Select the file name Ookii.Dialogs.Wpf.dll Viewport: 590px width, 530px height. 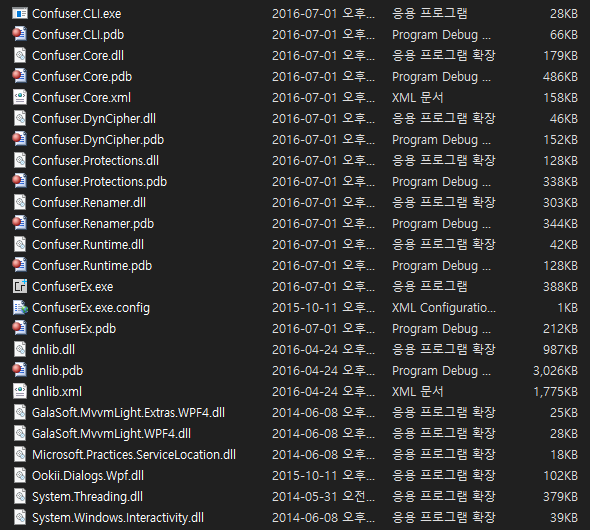point(88,476)
